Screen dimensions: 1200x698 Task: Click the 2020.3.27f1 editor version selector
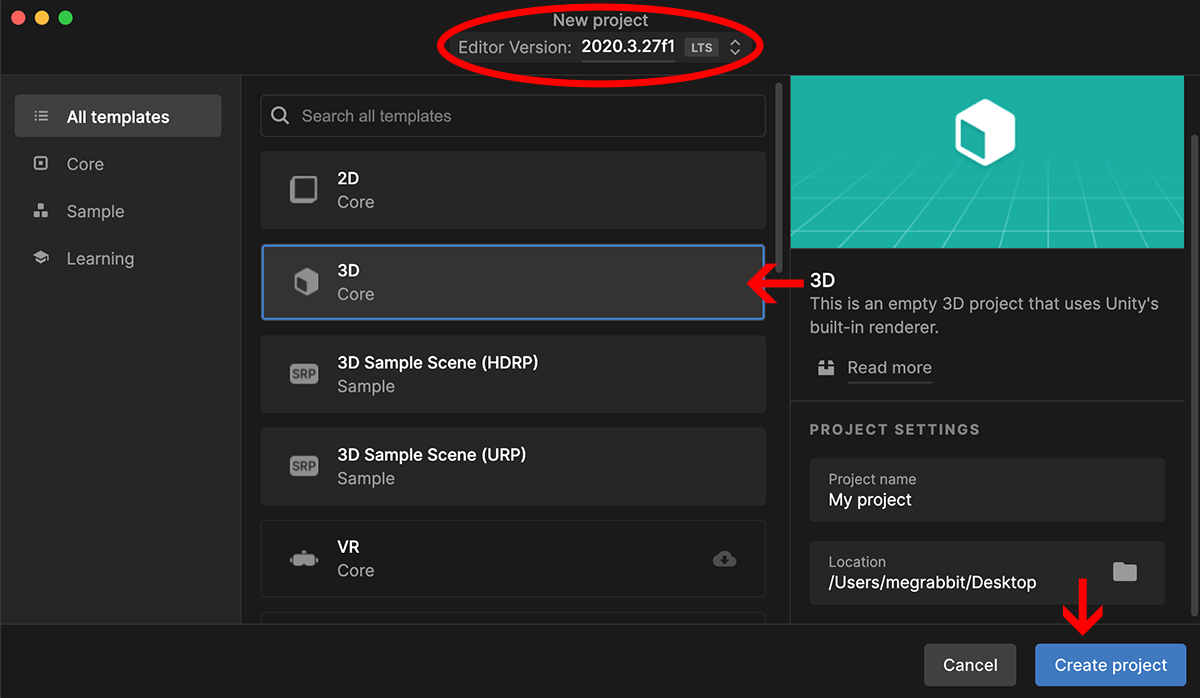[627, 47]
